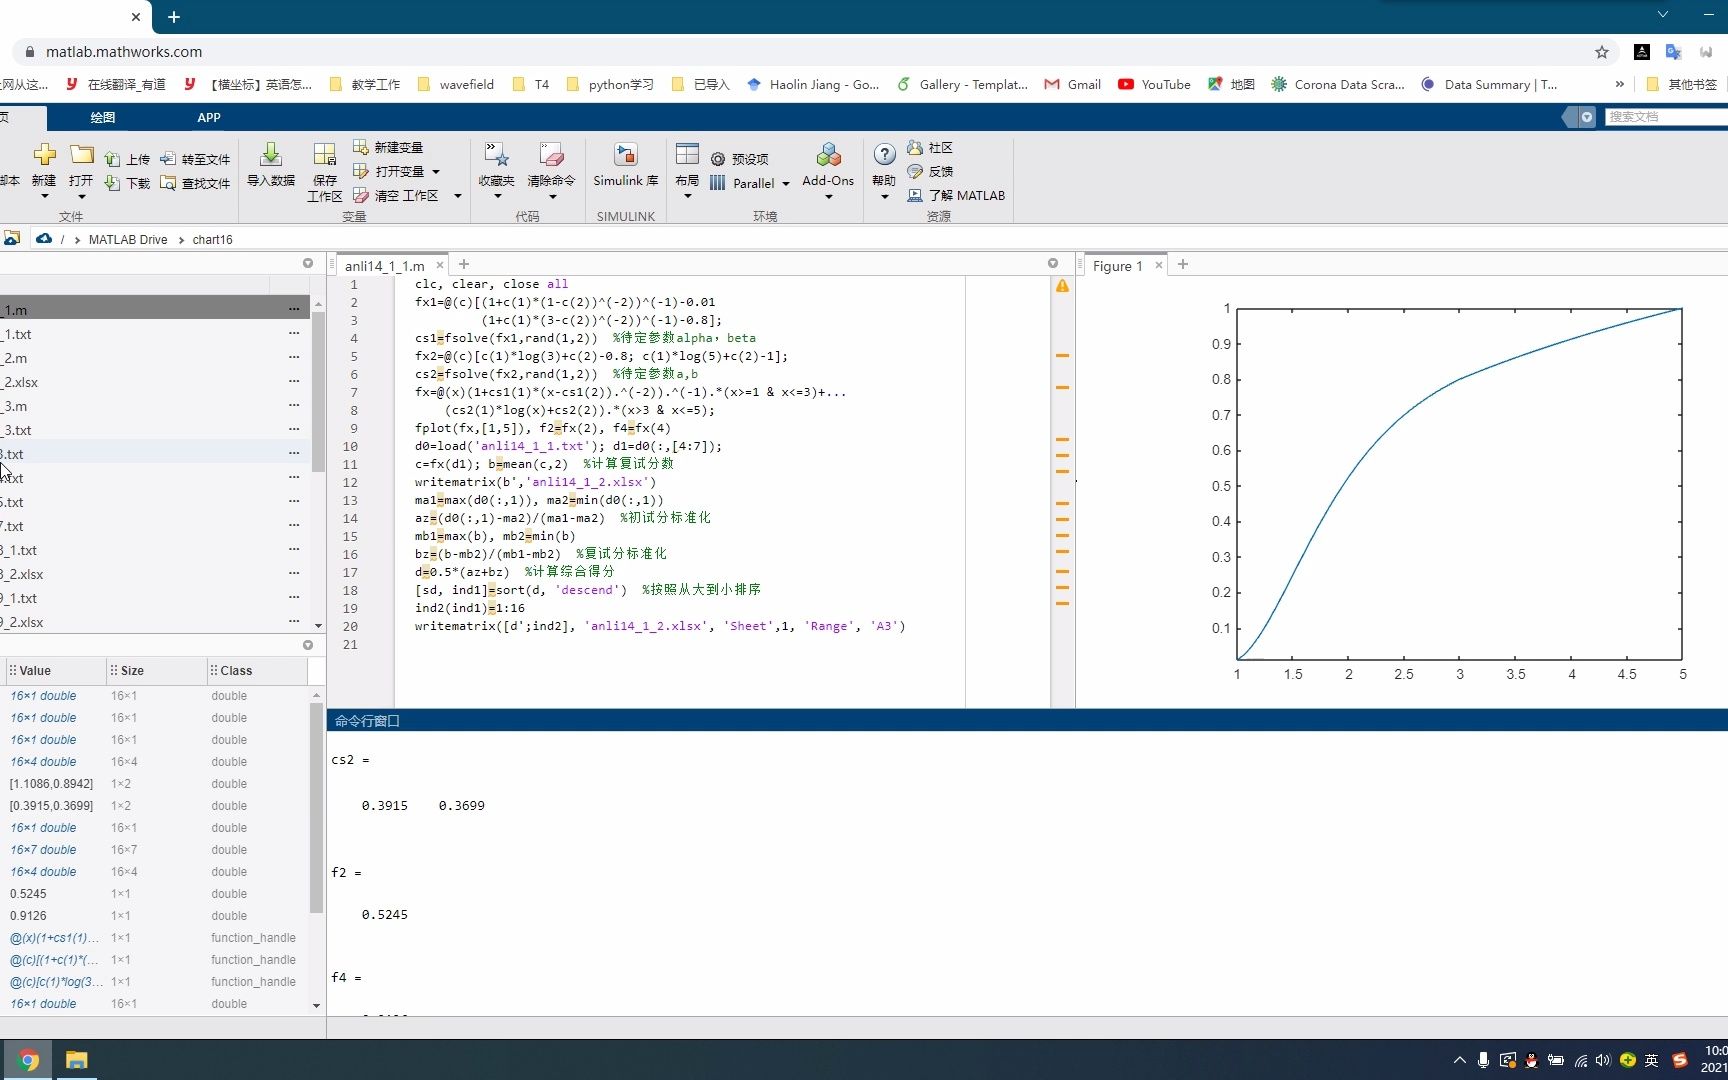Click the 保存工作区 save workspace icon
The width and height of the screenshot is (1728, 1080).
tap(324, 154)
